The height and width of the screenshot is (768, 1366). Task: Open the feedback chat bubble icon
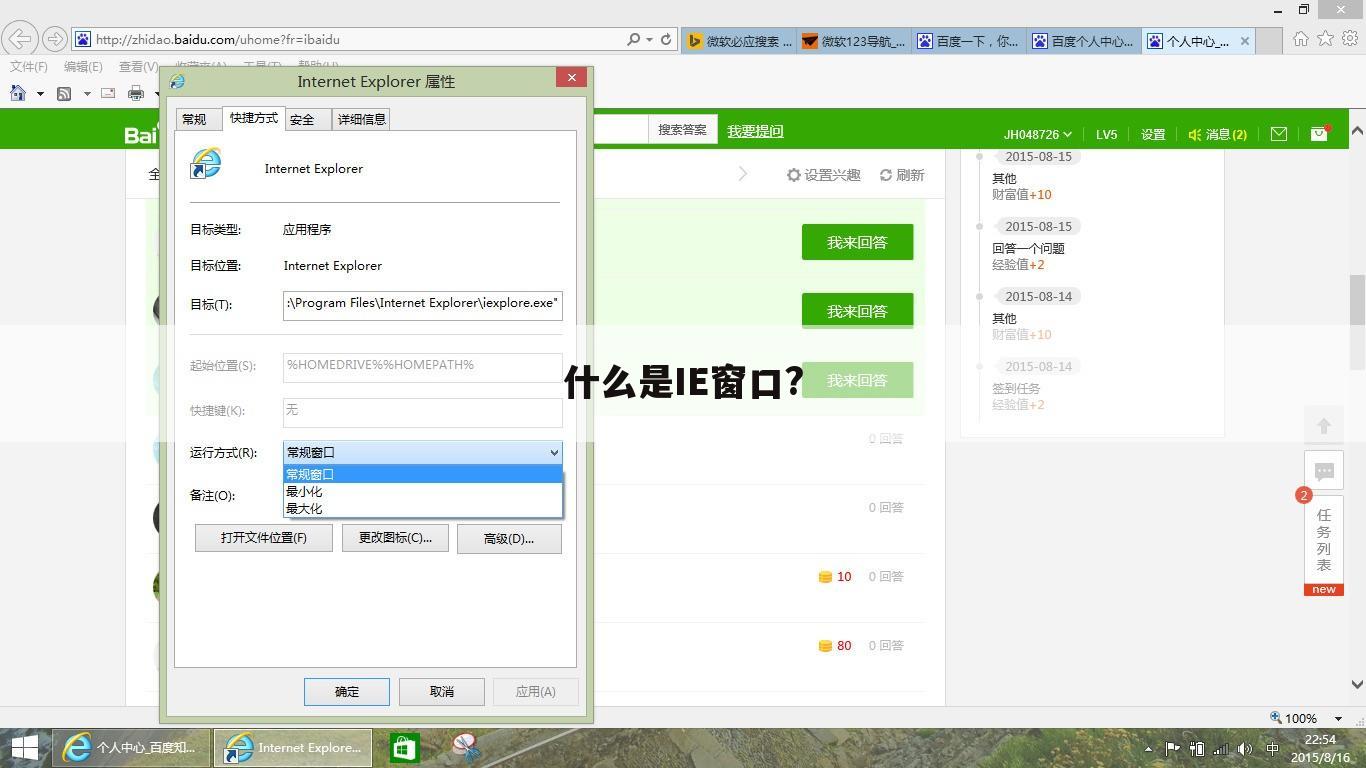click(1324, 471)
